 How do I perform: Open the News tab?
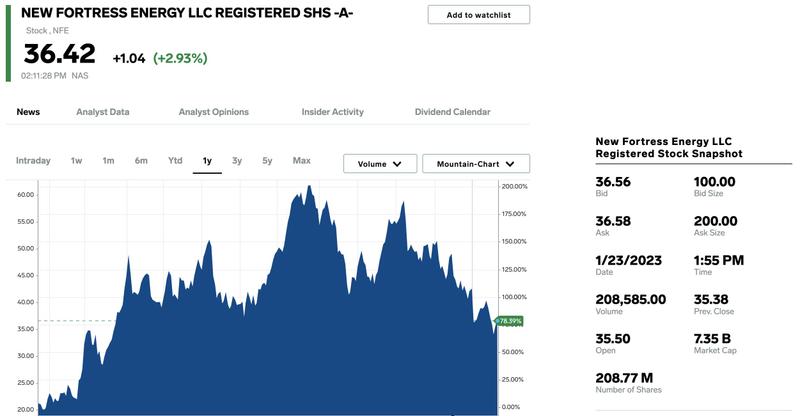(28, 112)
